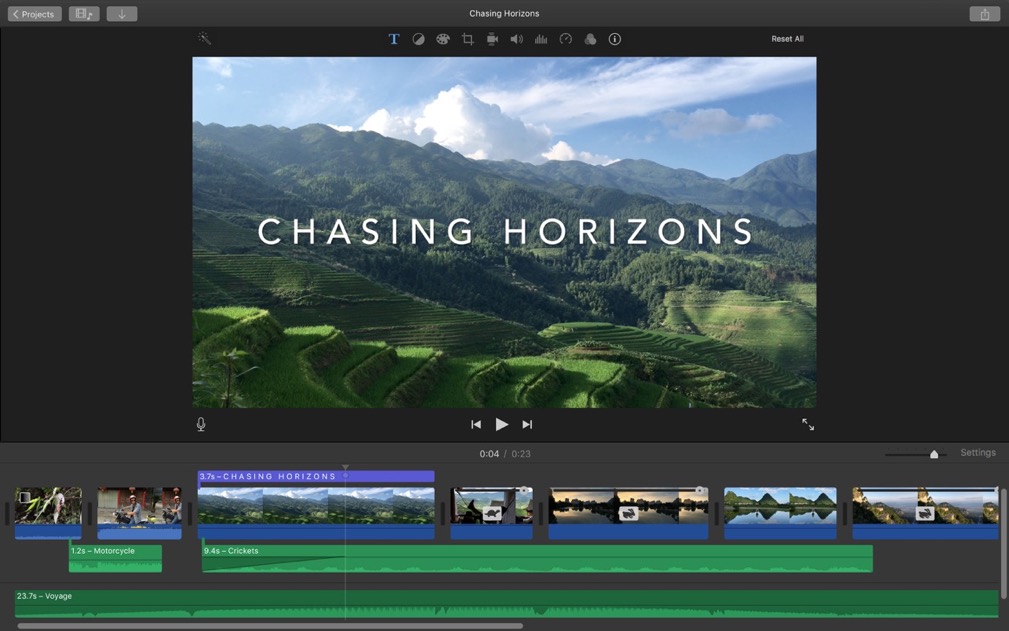Select the Cropping tool
1009x631 pixels.
click(x=468, y=39)
